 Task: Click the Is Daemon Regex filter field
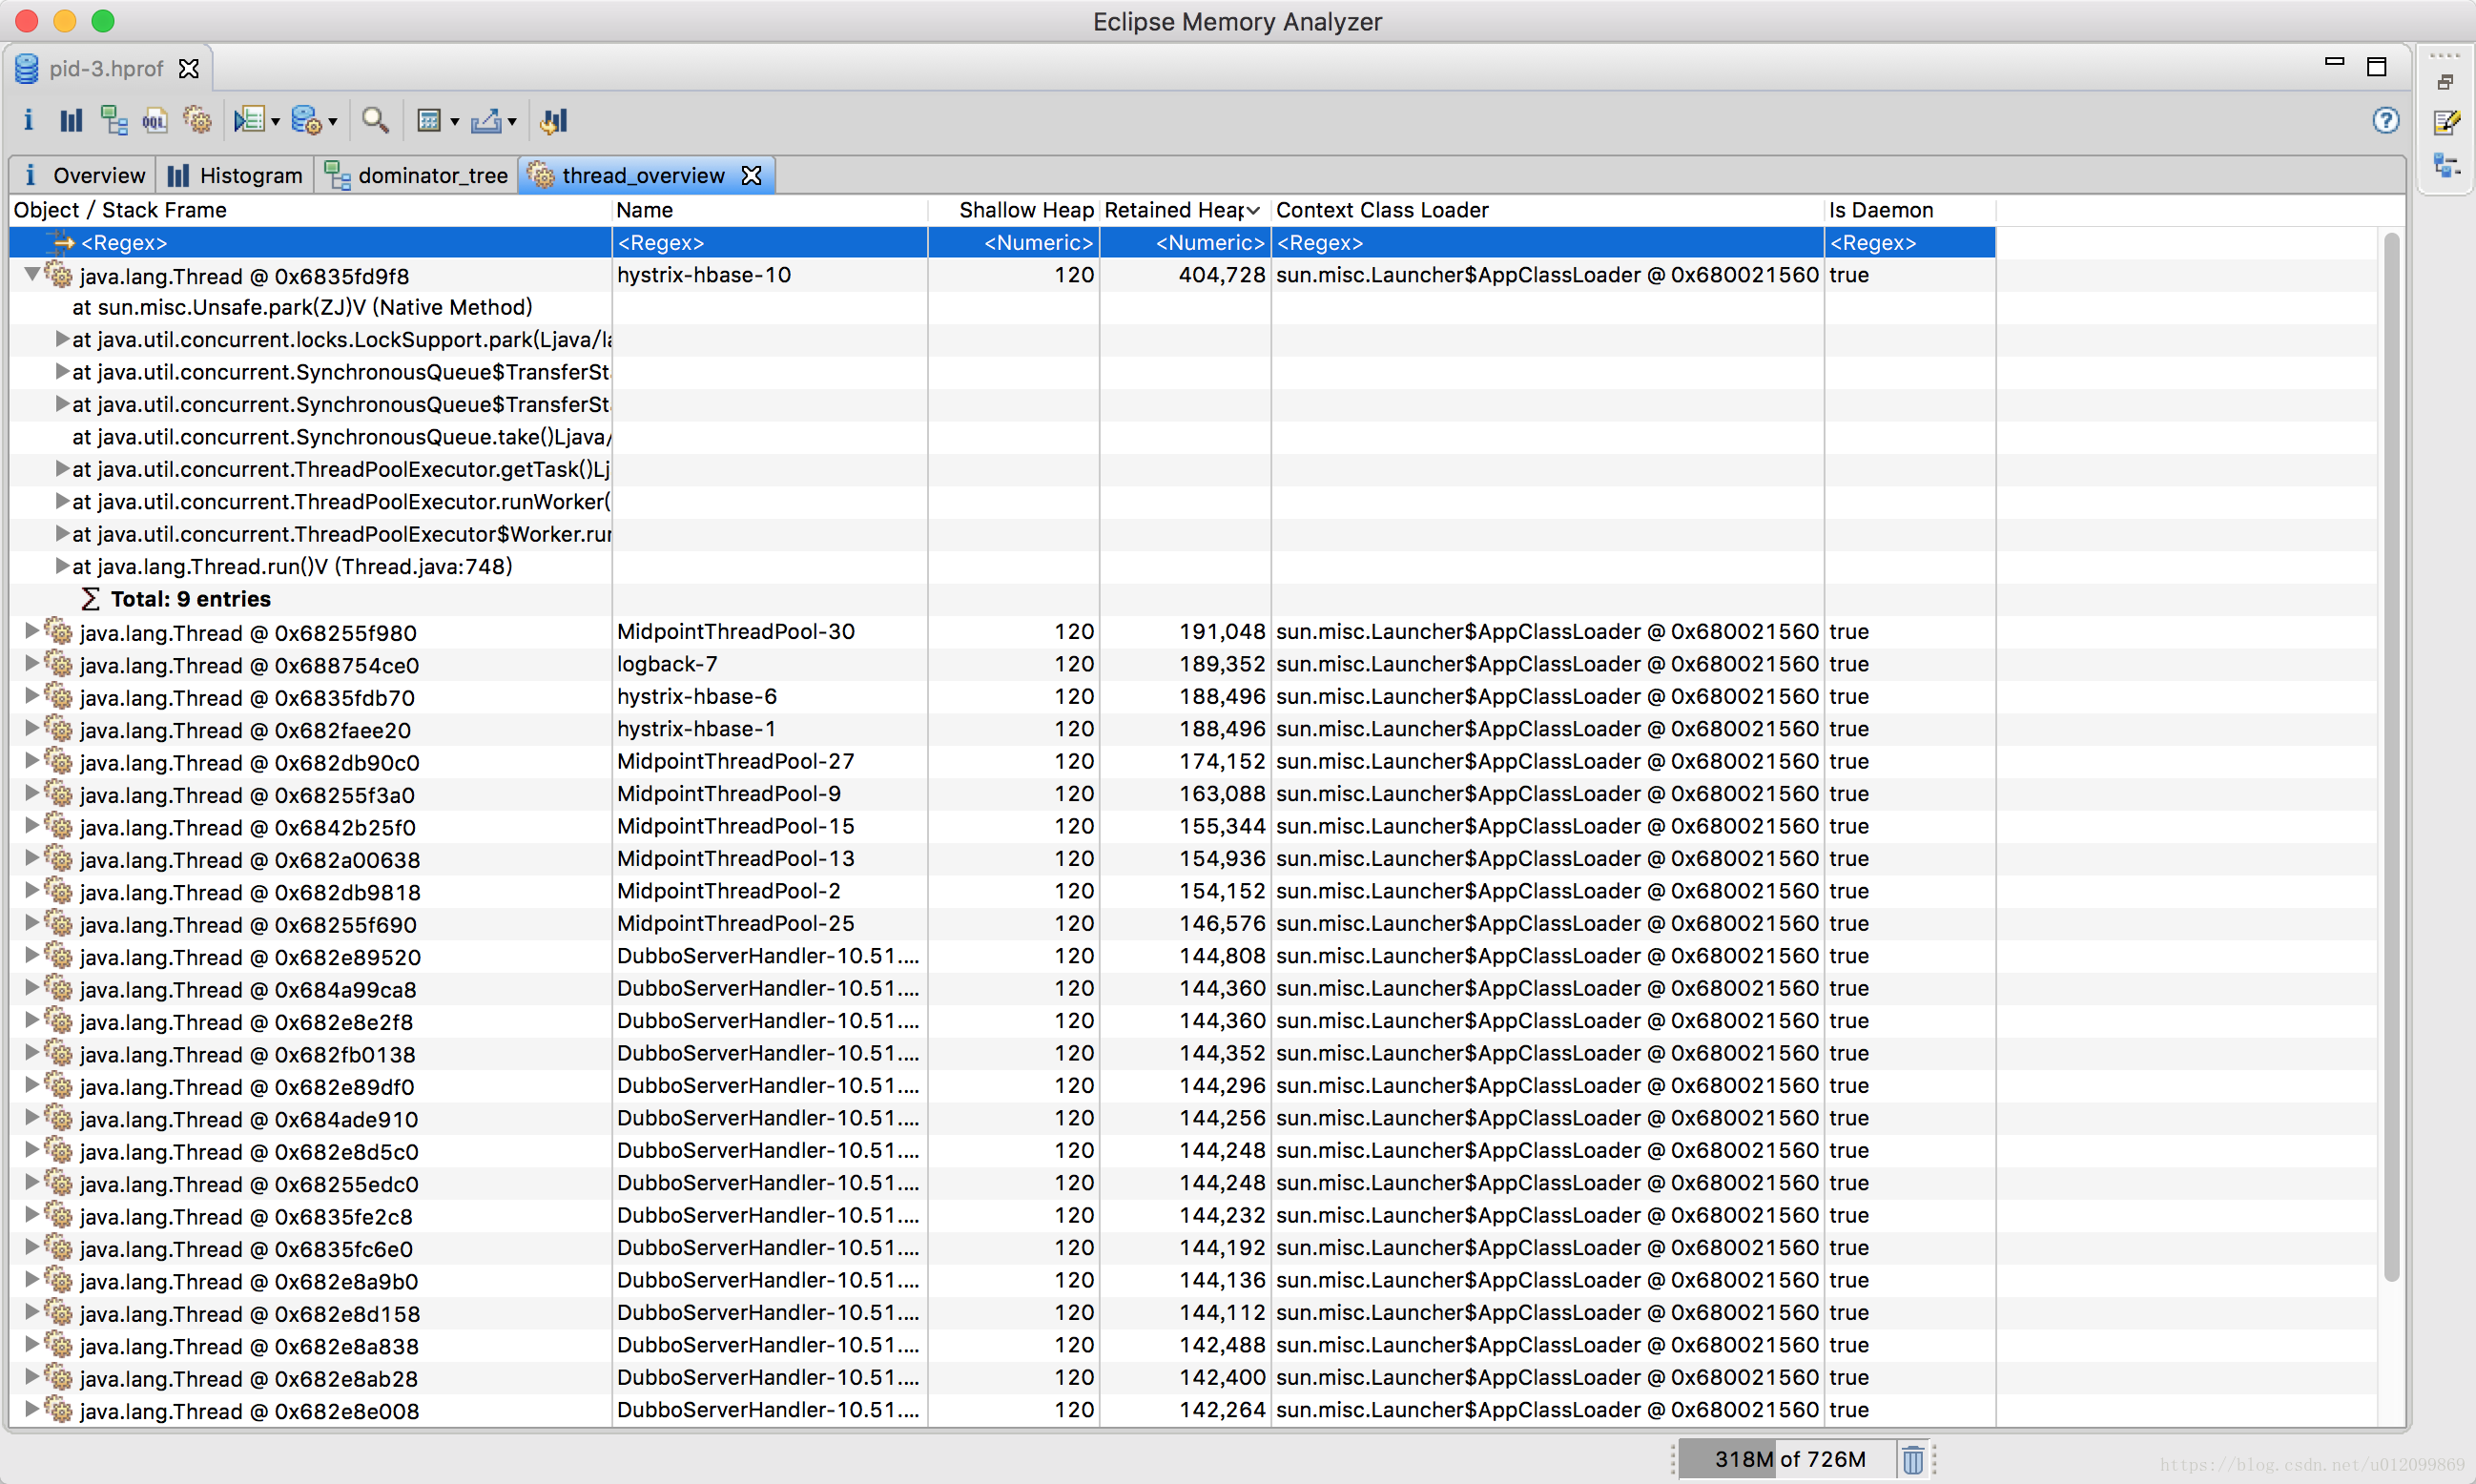tap(1910, 243)
